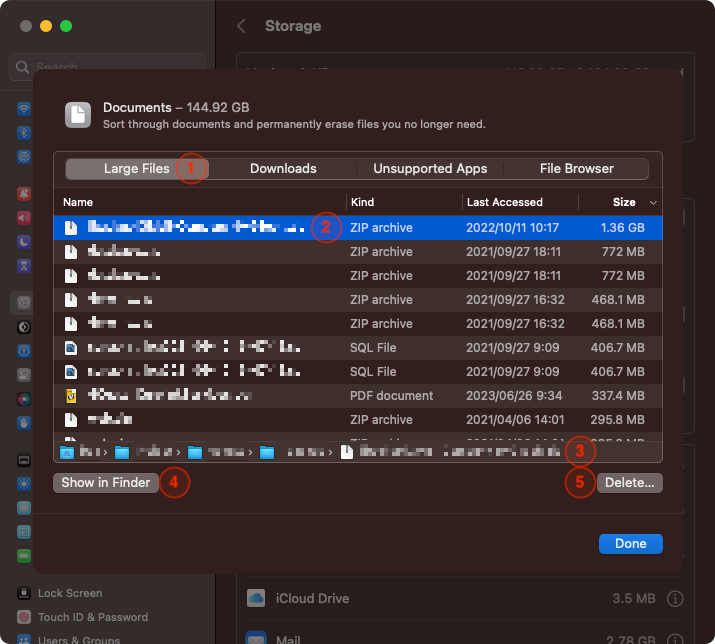715x644 pixels.
Task: Sort list by the Name column
Action: point(78,202)
